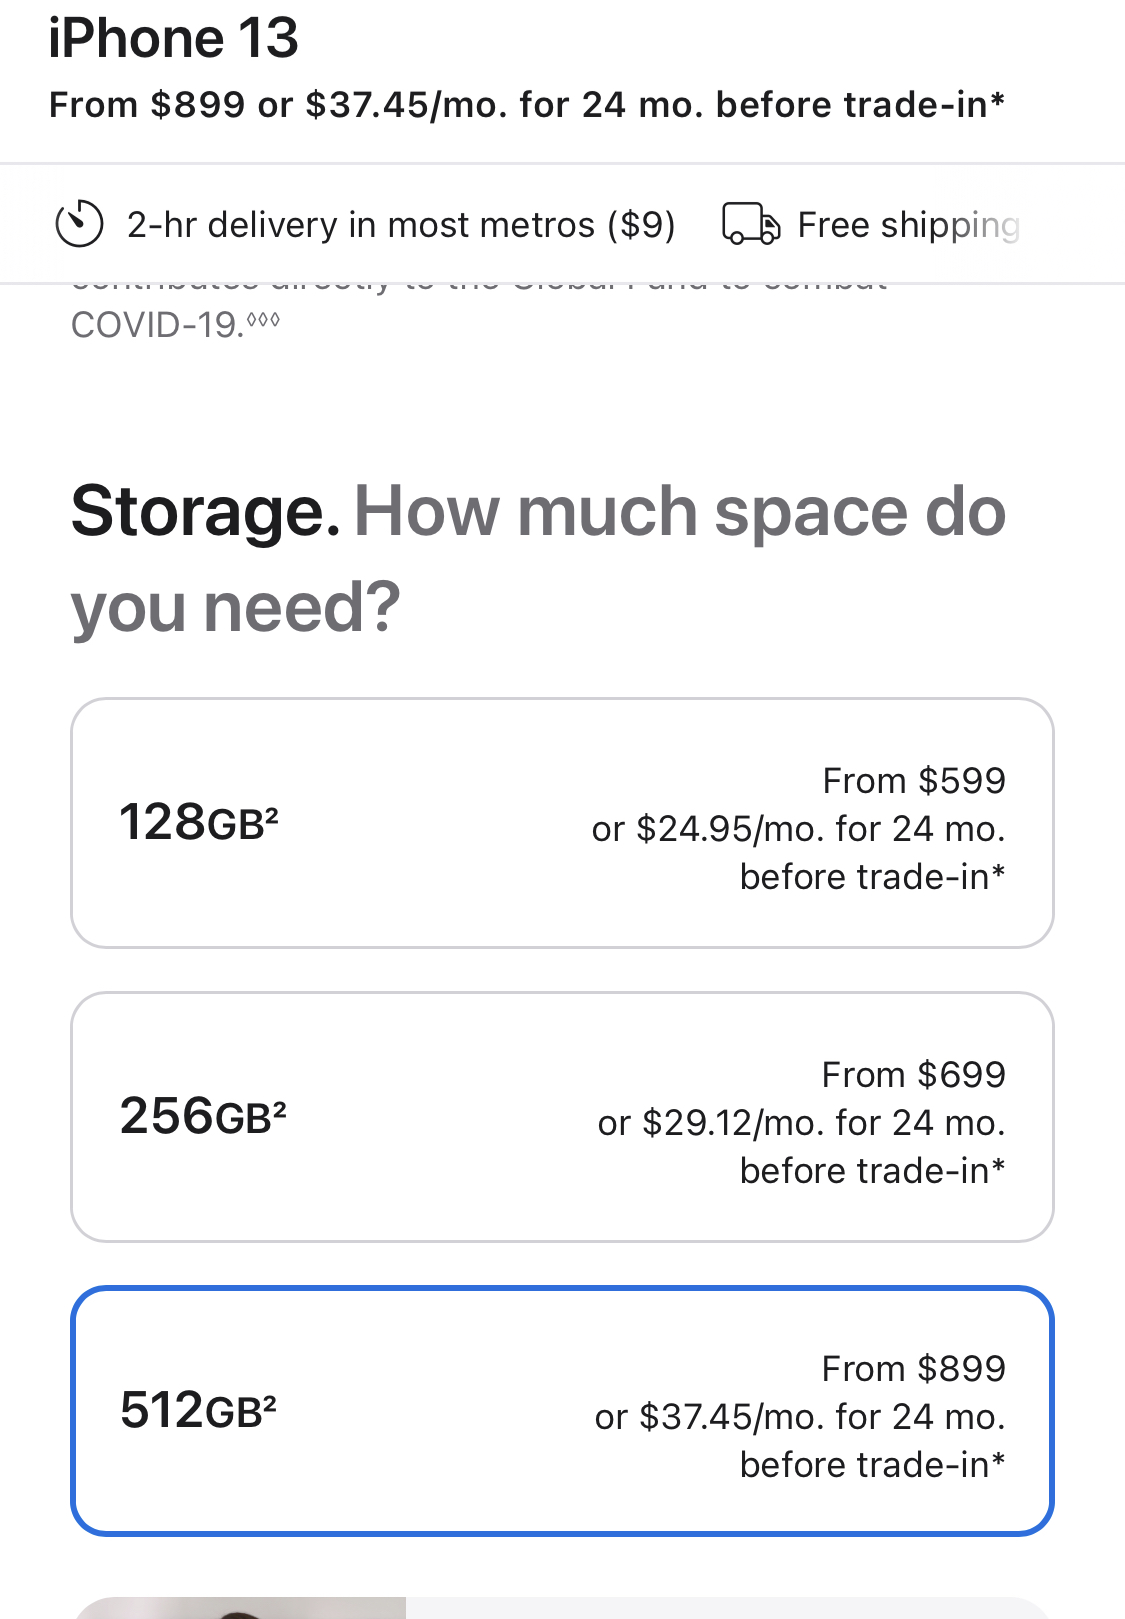Tap the free shipping truck icon
This screenshot has width=1125, height=1619.
tap(750, 224)
